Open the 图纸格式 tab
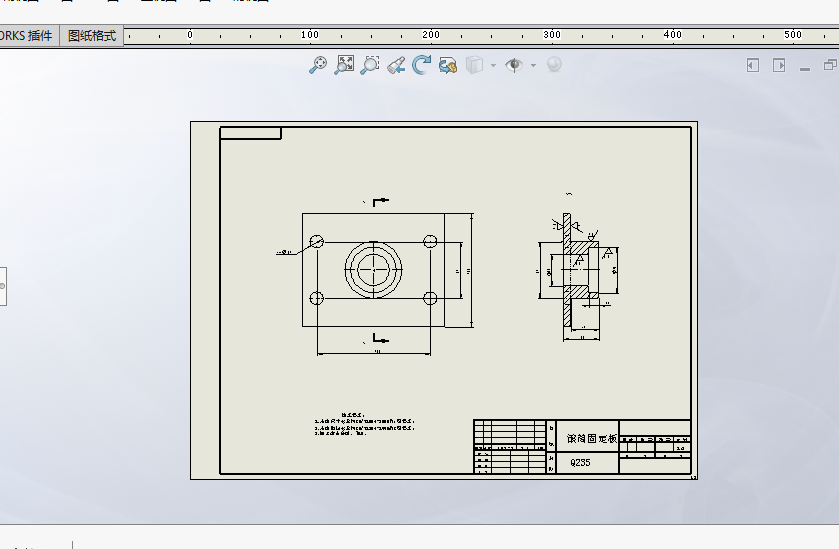 click(x=92, y=36)
